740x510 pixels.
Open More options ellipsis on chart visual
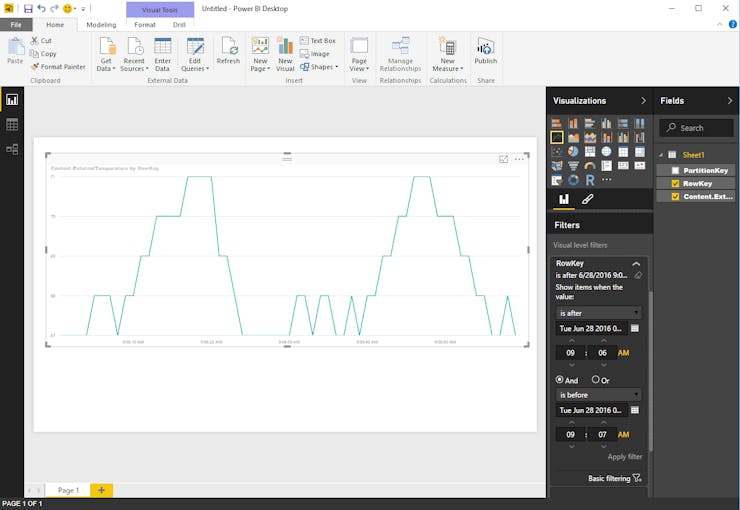[519, 159]
